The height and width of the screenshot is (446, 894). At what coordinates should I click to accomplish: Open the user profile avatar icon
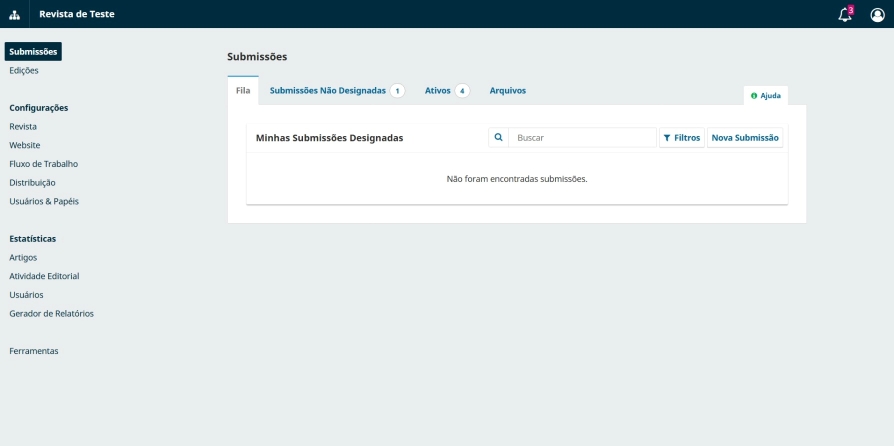877,14
